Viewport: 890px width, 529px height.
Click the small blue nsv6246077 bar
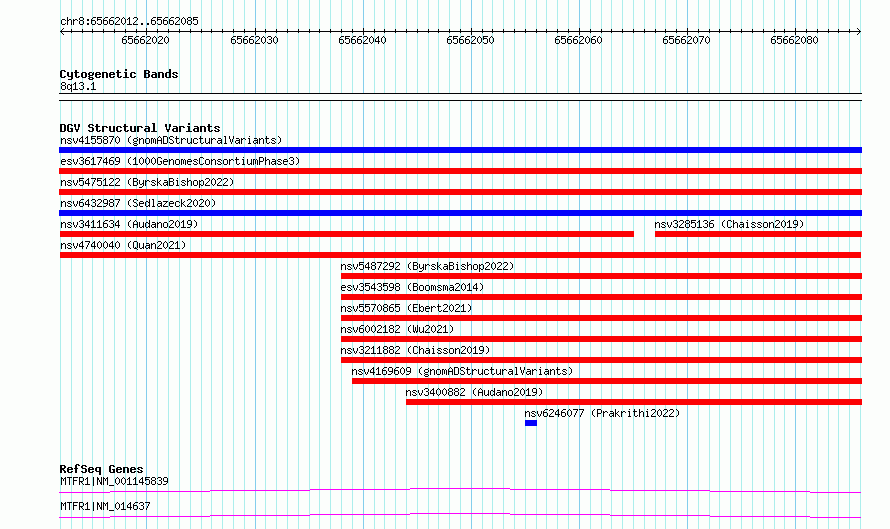531,423
